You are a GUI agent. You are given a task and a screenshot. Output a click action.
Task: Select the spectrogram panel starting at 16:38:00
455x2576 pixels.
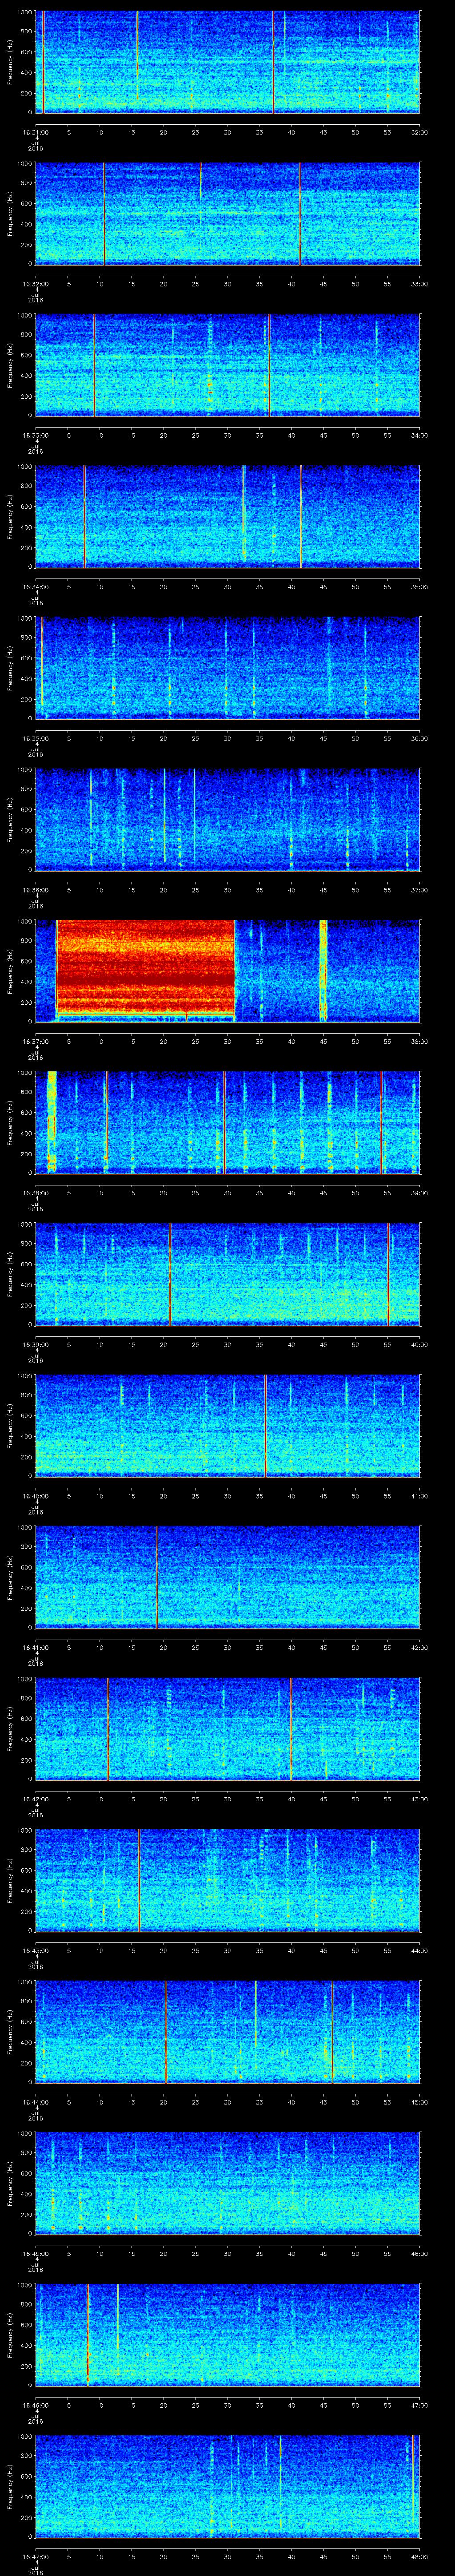pyautogui.click(x=228, y=1123)
